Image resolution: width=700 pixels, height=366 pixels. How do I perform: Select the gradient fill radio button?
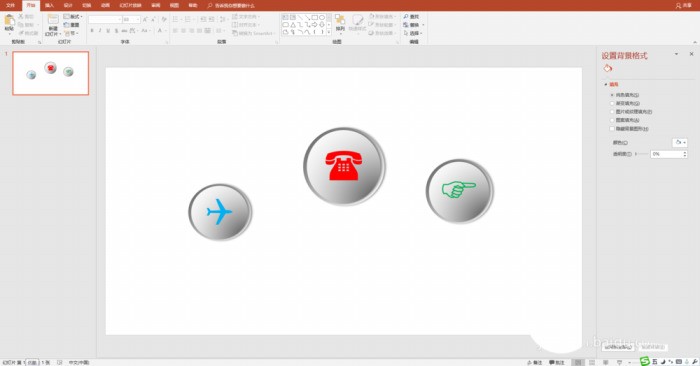pos(612,104)
